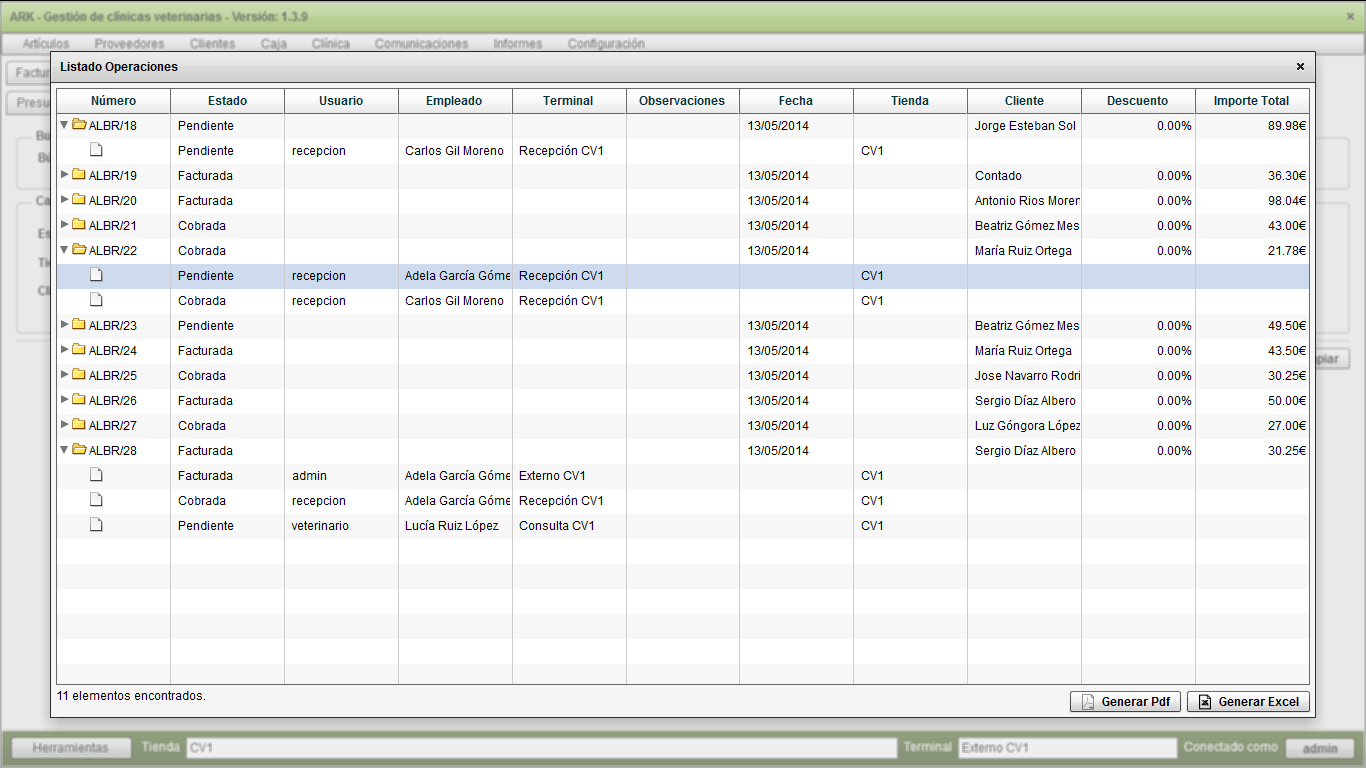Viewport: 1366px width, 768px height.
Task: Click the document icon under ALBR/18
Action: point(96,150)
